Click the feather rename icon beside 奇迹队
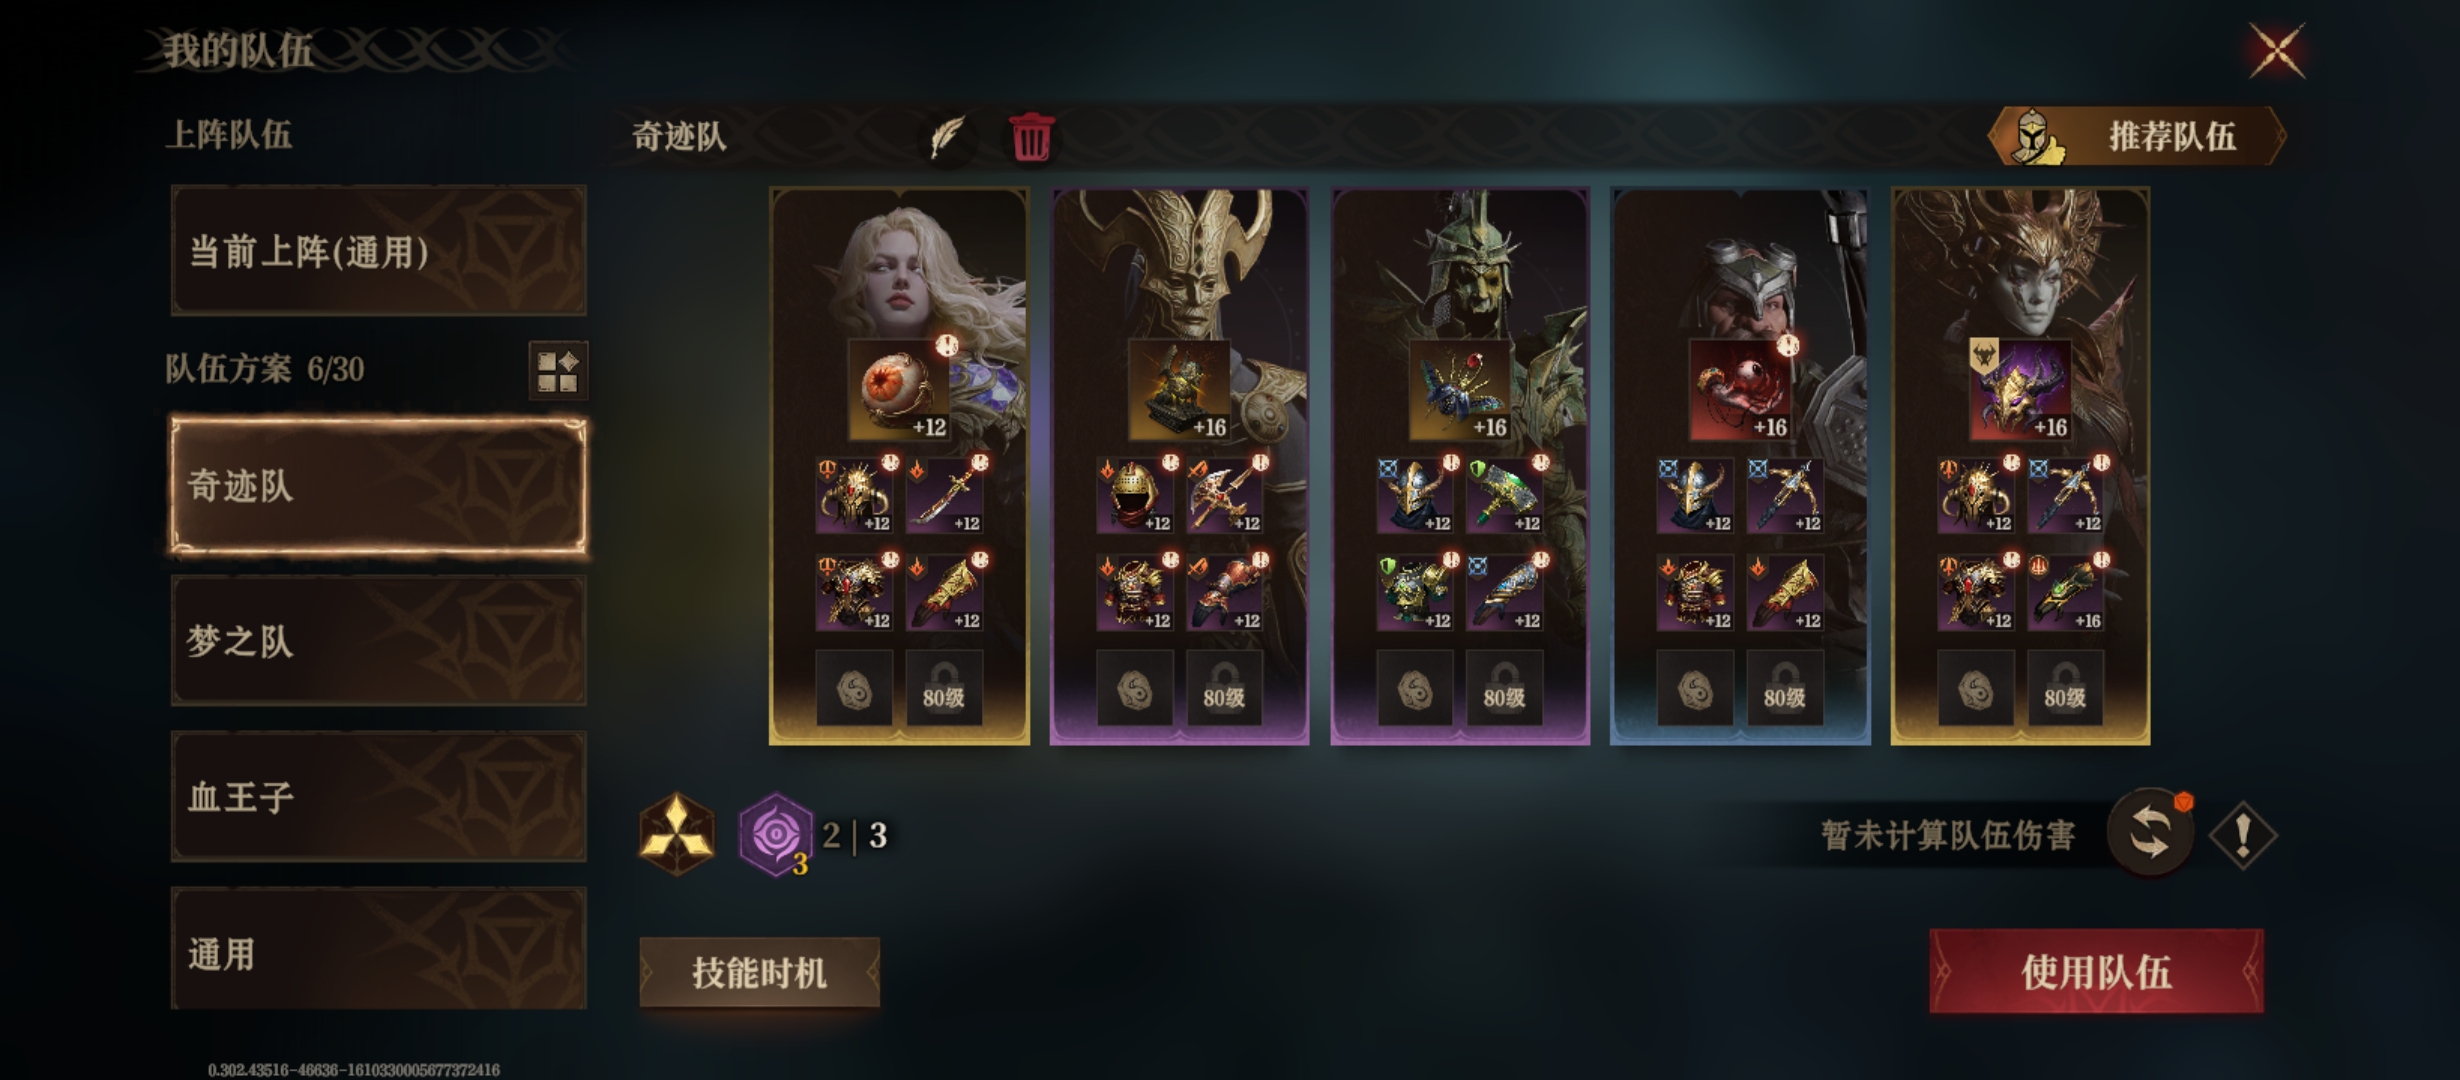 (x=946, y=136)
